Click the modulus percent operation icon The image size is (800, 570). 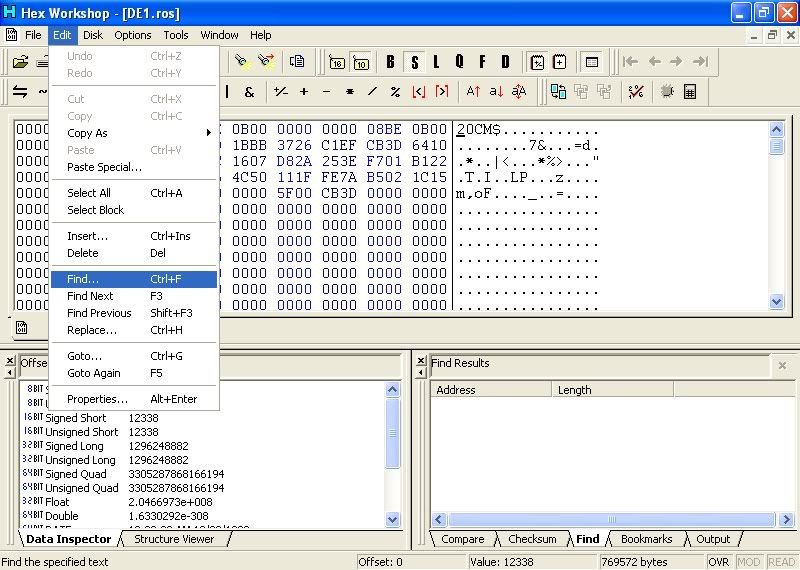[x=395, y=92]
